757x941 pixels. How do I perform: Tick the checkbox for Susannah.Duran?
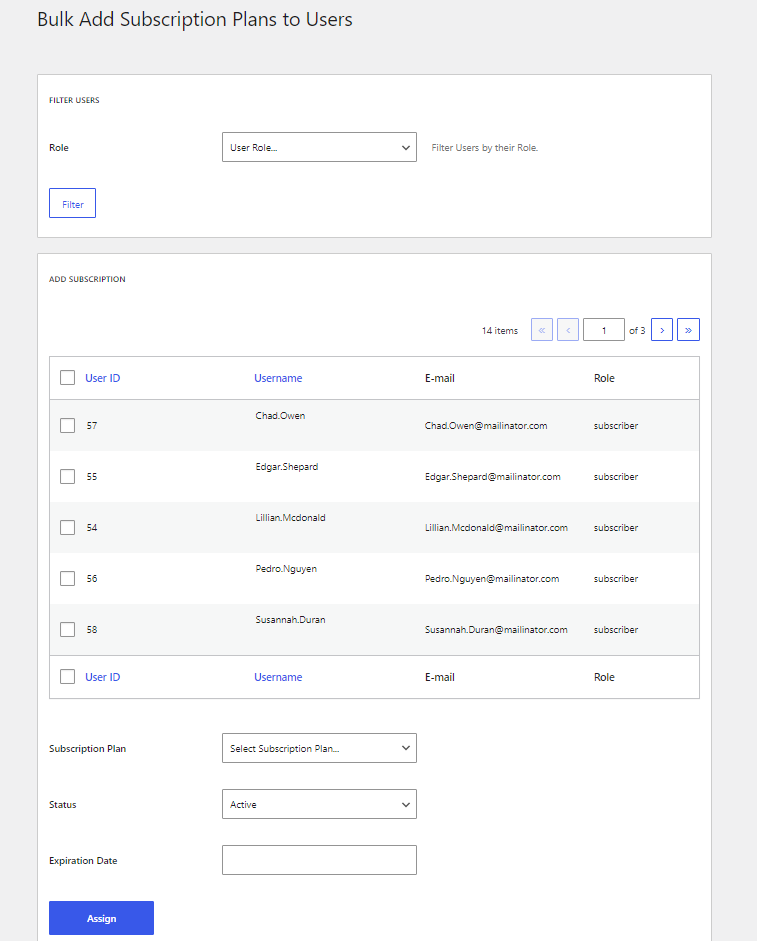(x=68, y=629)
